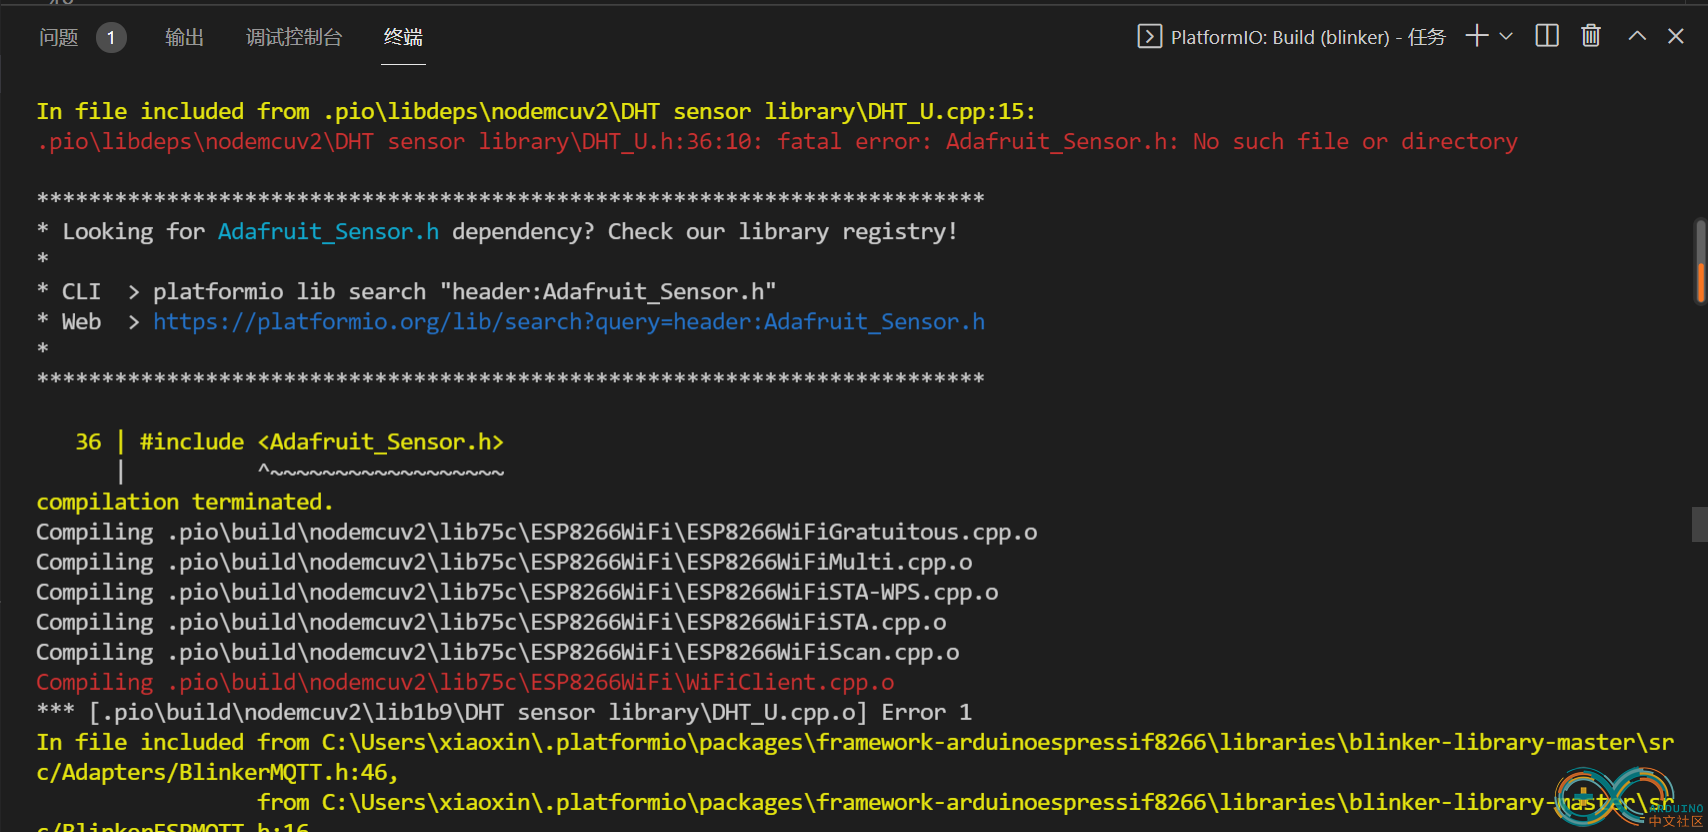Click the ESP8266WiFiScan.cpp.o compiling line
The image size is (1708, 832).
tap(498, 652)
